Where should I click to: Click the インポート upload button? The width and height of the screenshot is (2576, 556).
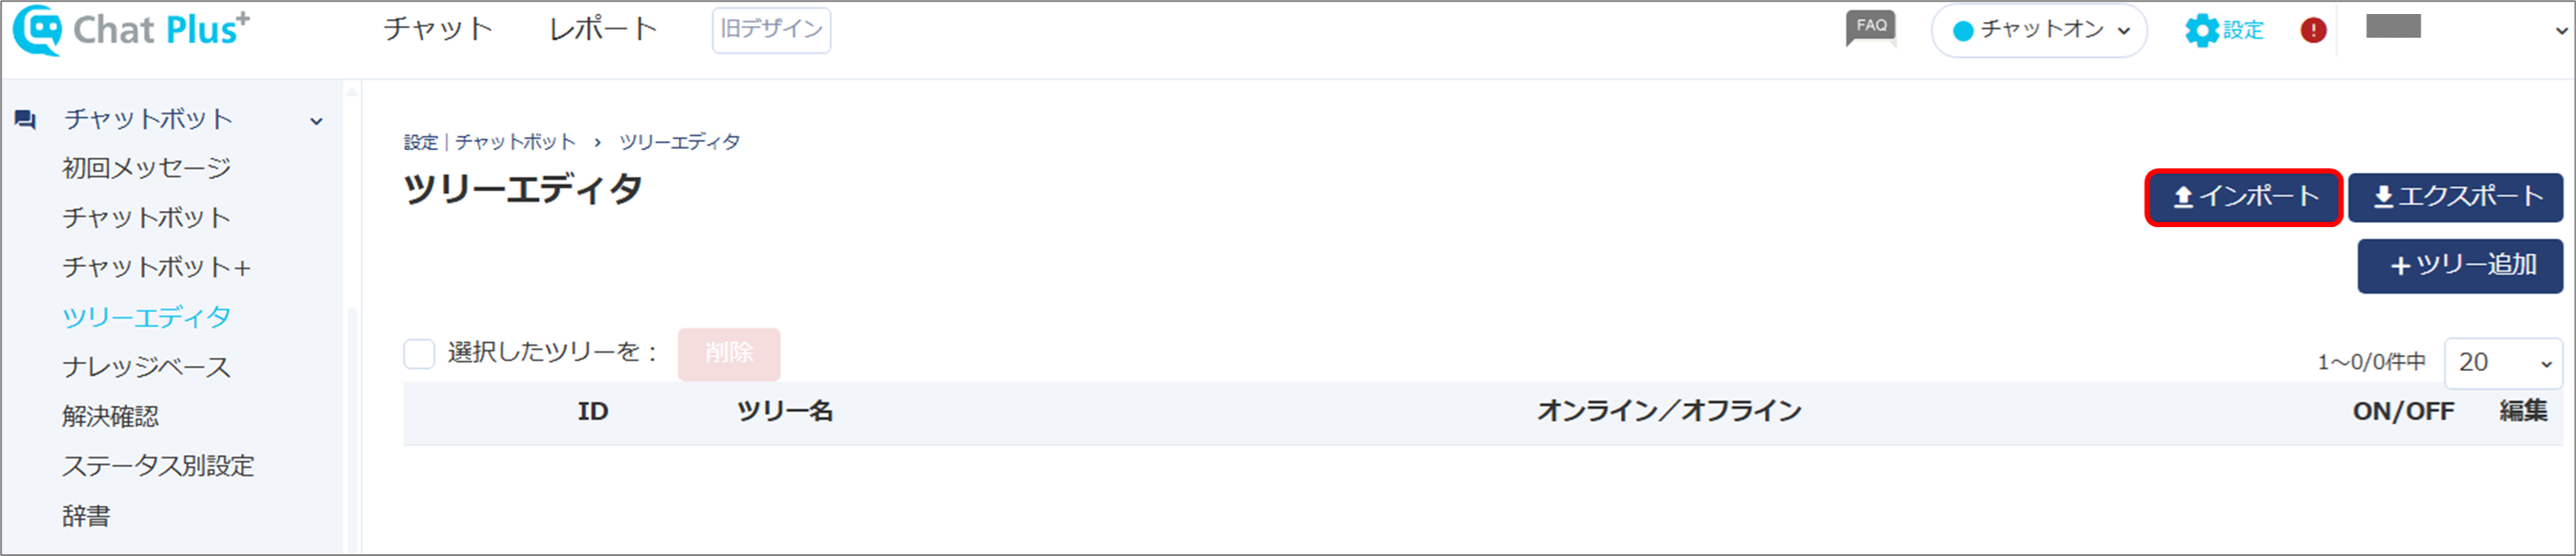tap(2243, 197)
